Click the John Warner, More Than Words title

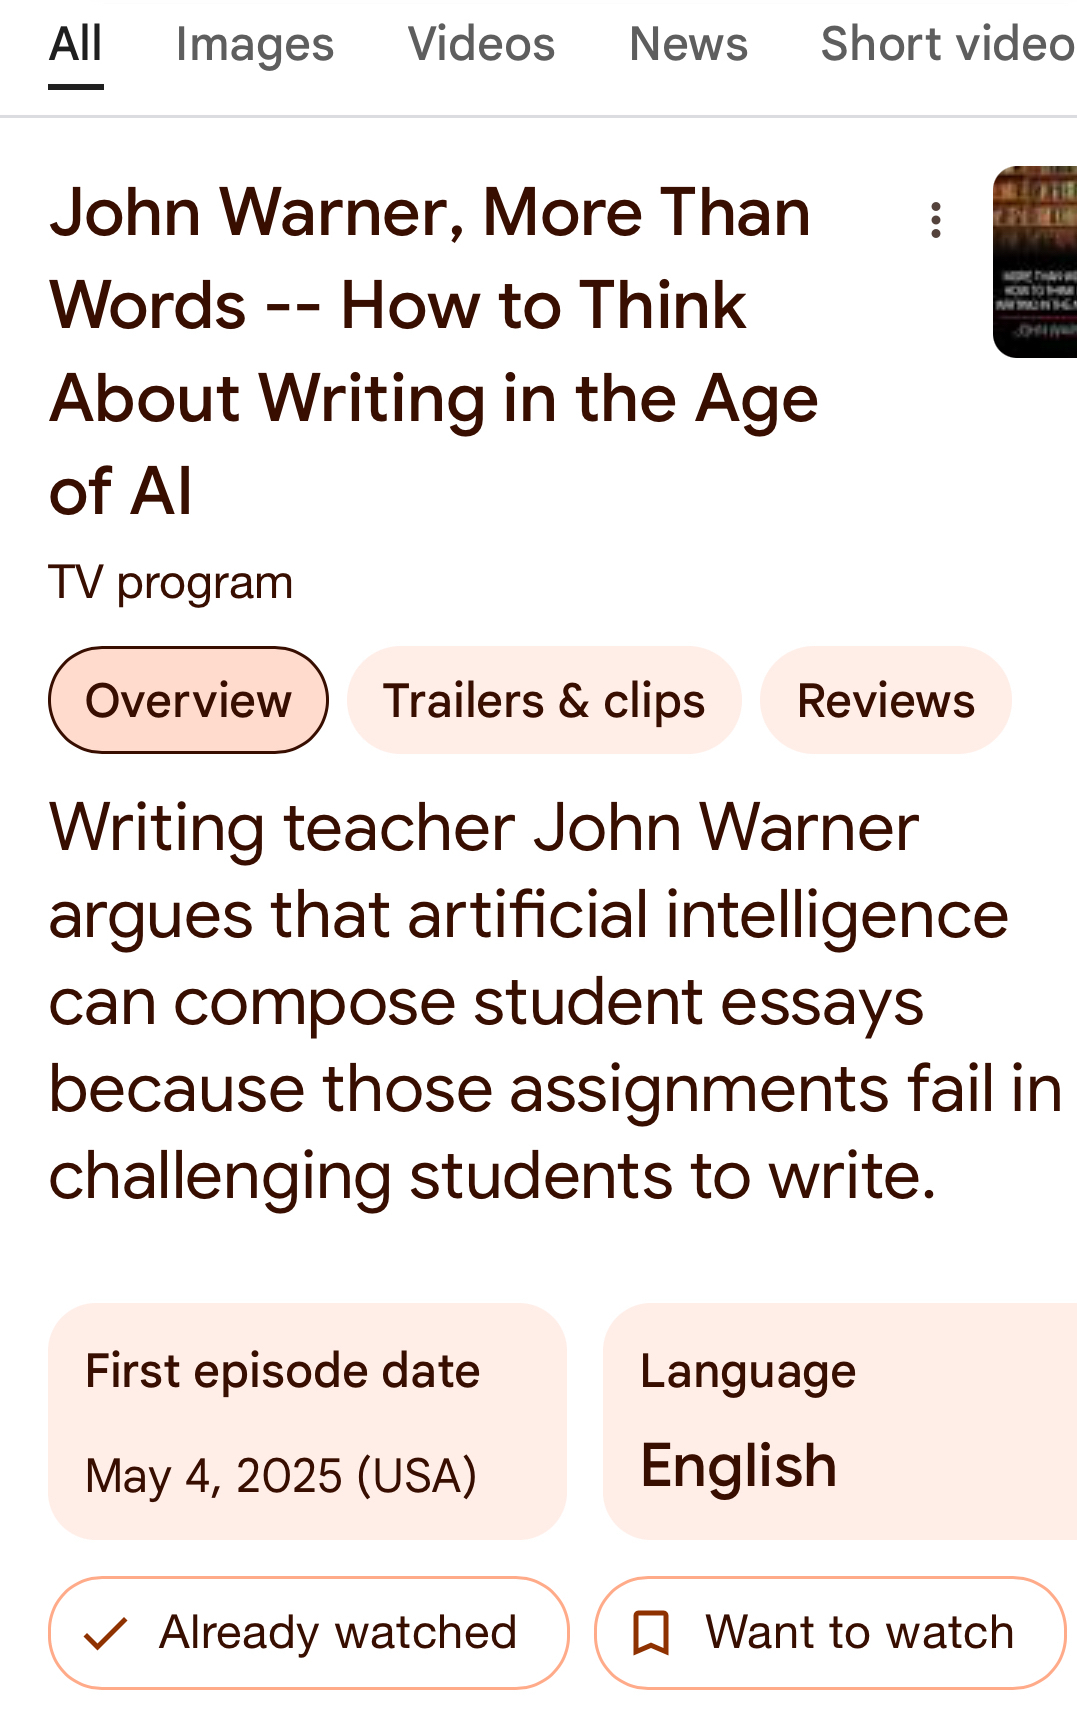[x=433, y=351]
